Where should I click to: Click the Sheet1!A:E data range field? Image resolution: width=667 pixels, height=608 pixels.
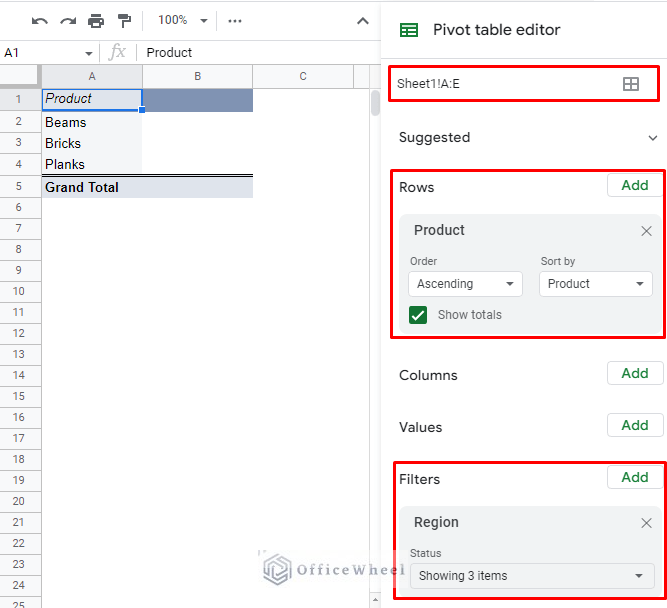[524, 83]
